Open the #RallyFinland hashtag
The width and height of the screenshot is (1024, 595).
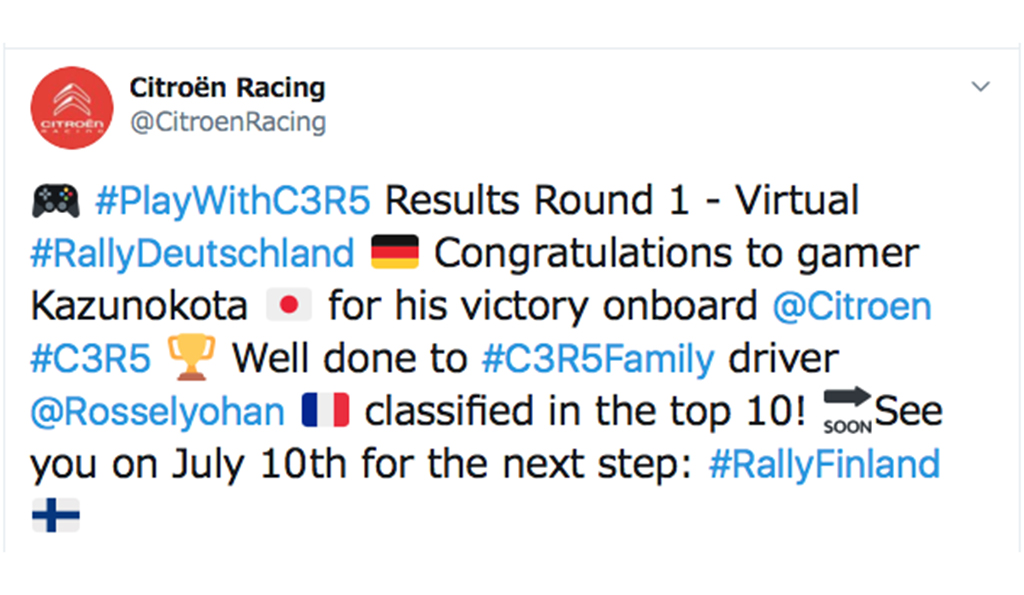click(x=824, y=465)
